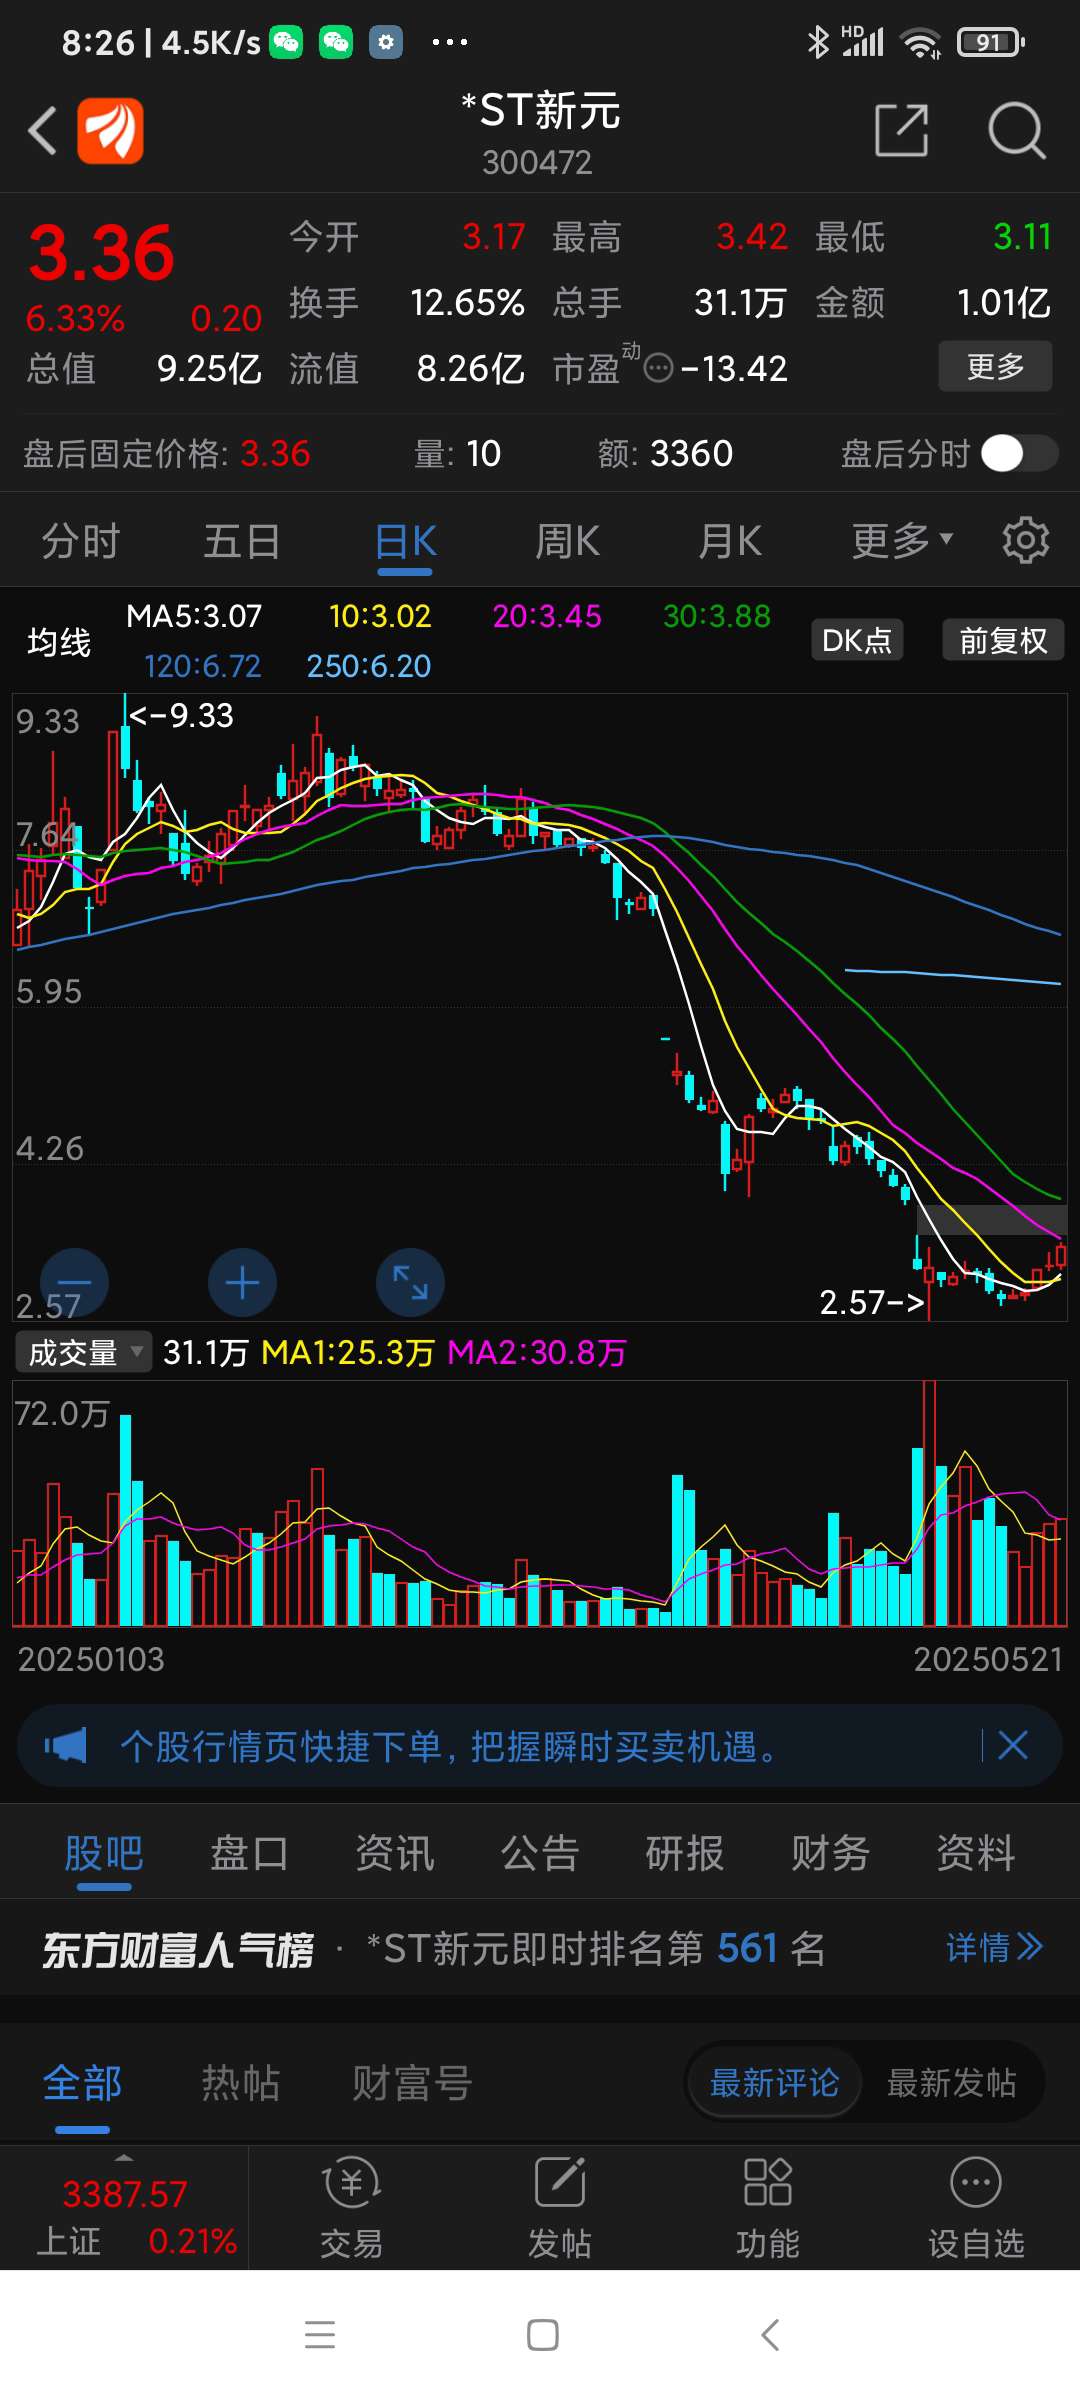Switch to the 五日 chart tab

tap(242, 541)
